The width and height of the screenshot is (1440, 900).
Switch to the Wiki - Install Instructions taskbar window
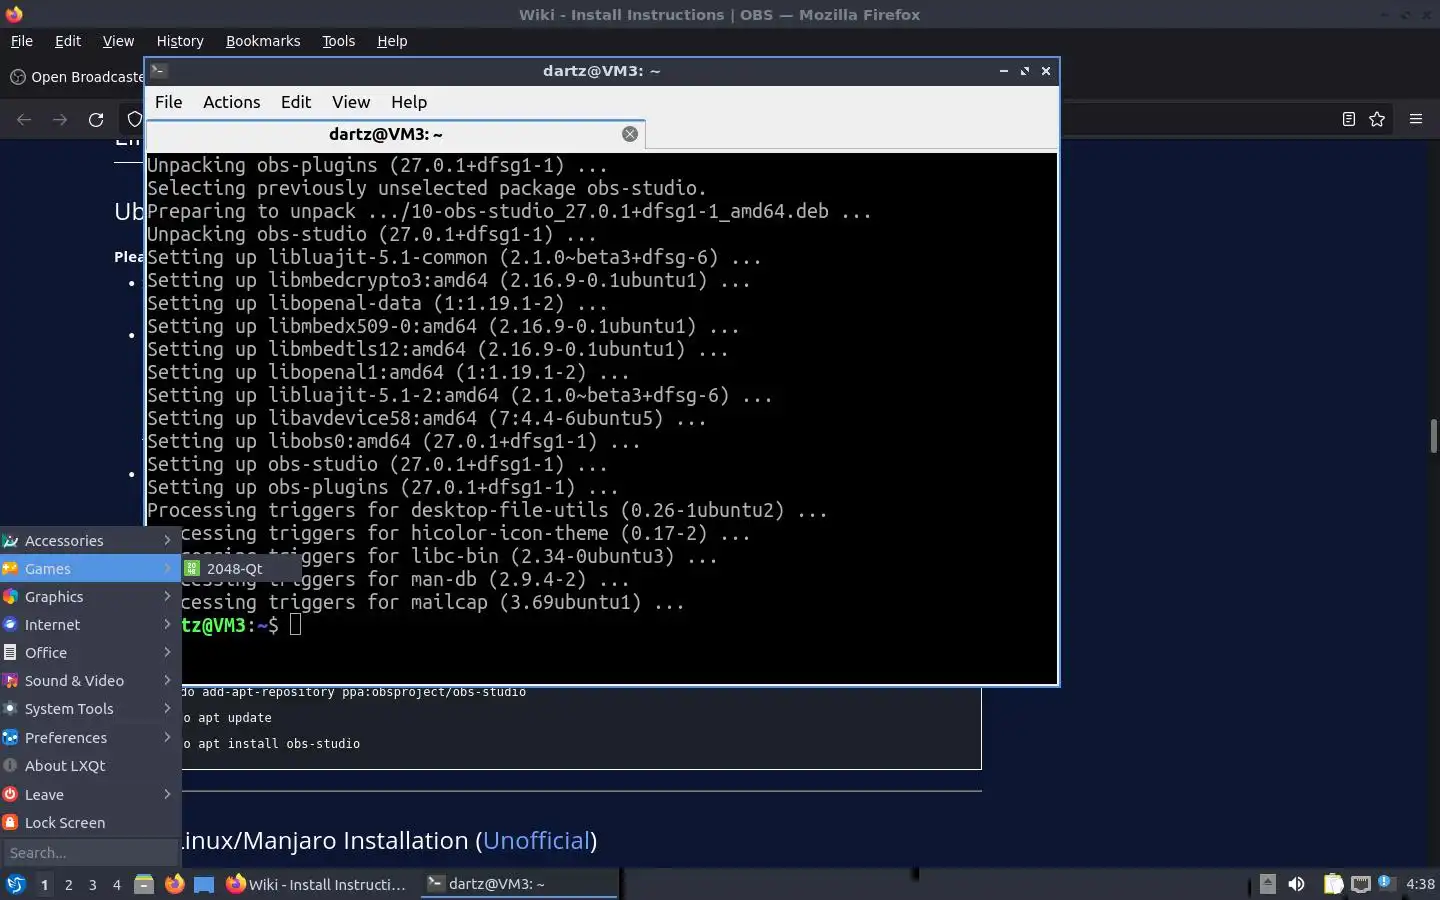tap(316, 884)
